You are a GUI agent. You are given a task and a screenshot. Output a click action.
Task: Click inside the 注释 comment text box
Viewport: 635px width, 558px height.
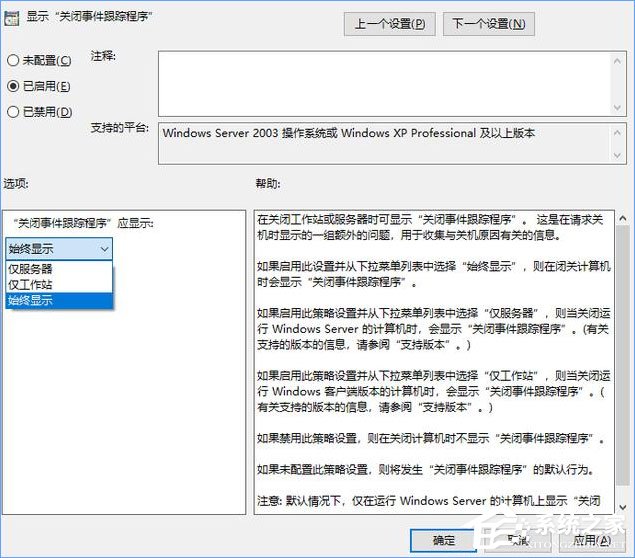click(x=384, y=83)
